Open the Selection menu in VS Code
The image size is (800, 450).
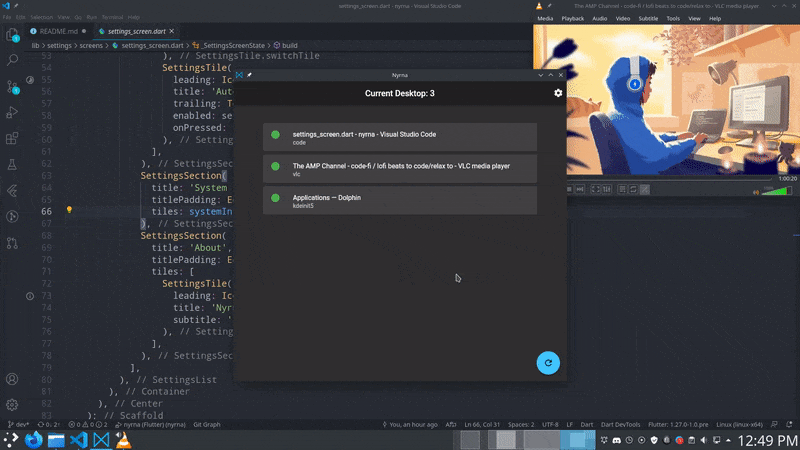pyautogui.click(x=41, y=17)
